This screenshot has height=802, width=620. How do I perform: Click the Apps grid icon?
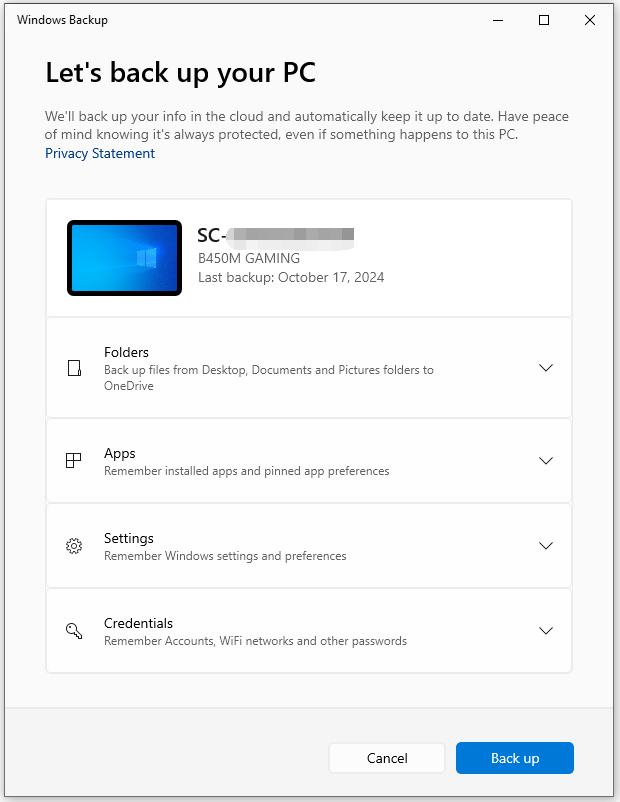click(73, 461)
